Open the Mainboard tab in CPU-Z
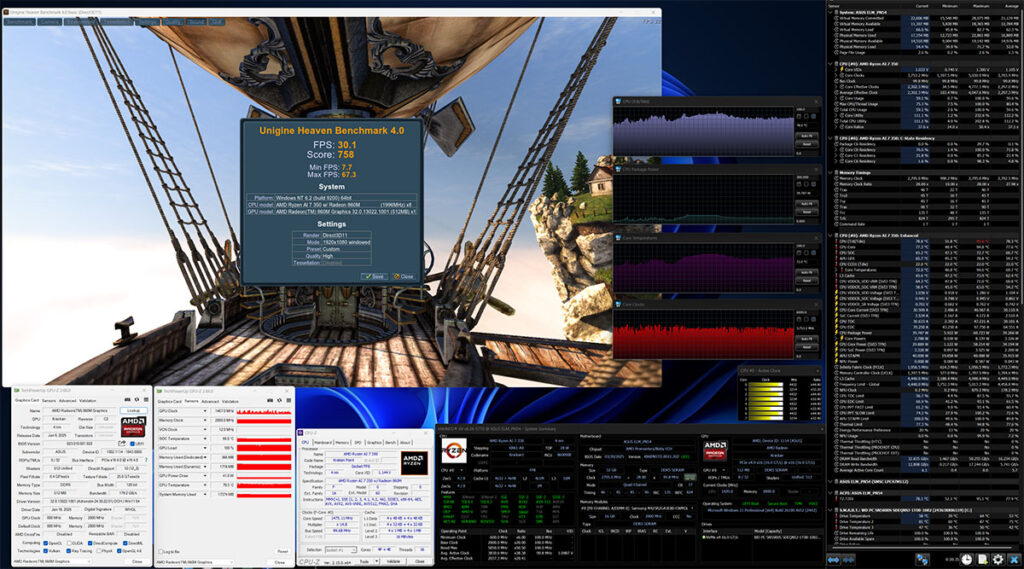 pos(323,441)
